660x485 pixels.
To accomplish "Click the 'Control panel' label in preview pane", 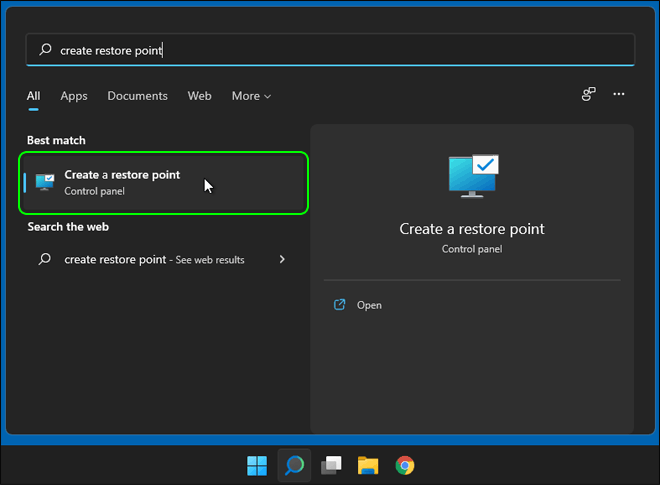I will [x=472, y=249].
